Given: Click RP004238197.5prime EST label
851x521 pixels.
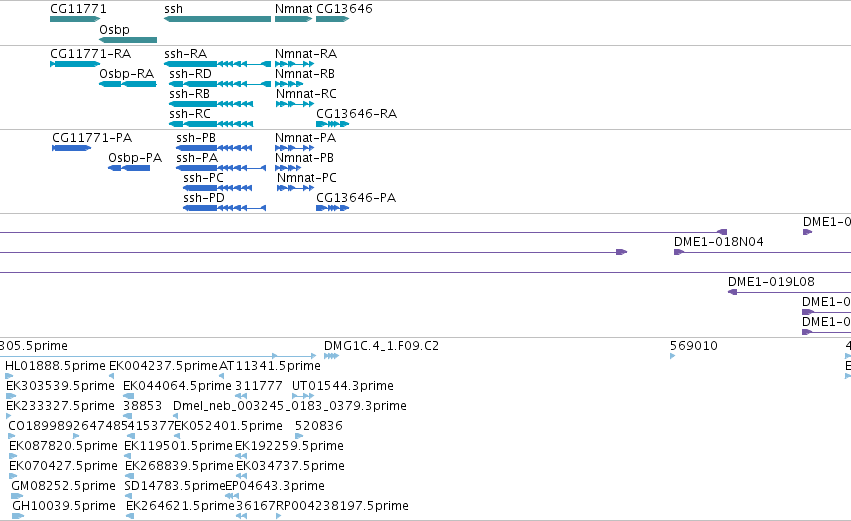Looking at the screenshot, I should pyautogui.click(x=342, y=507).
